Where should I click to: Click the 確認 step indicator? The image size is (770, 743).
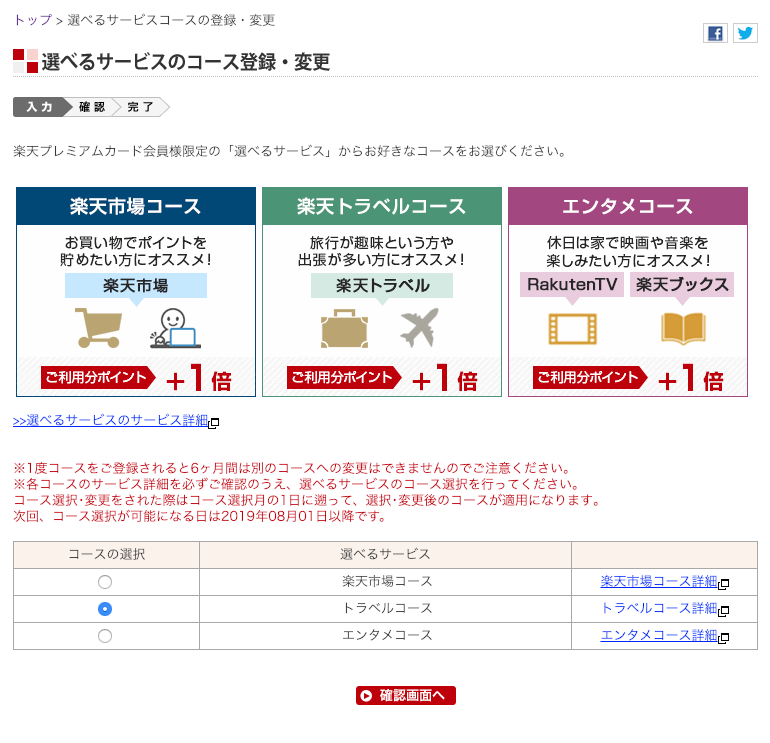[92, 107]
